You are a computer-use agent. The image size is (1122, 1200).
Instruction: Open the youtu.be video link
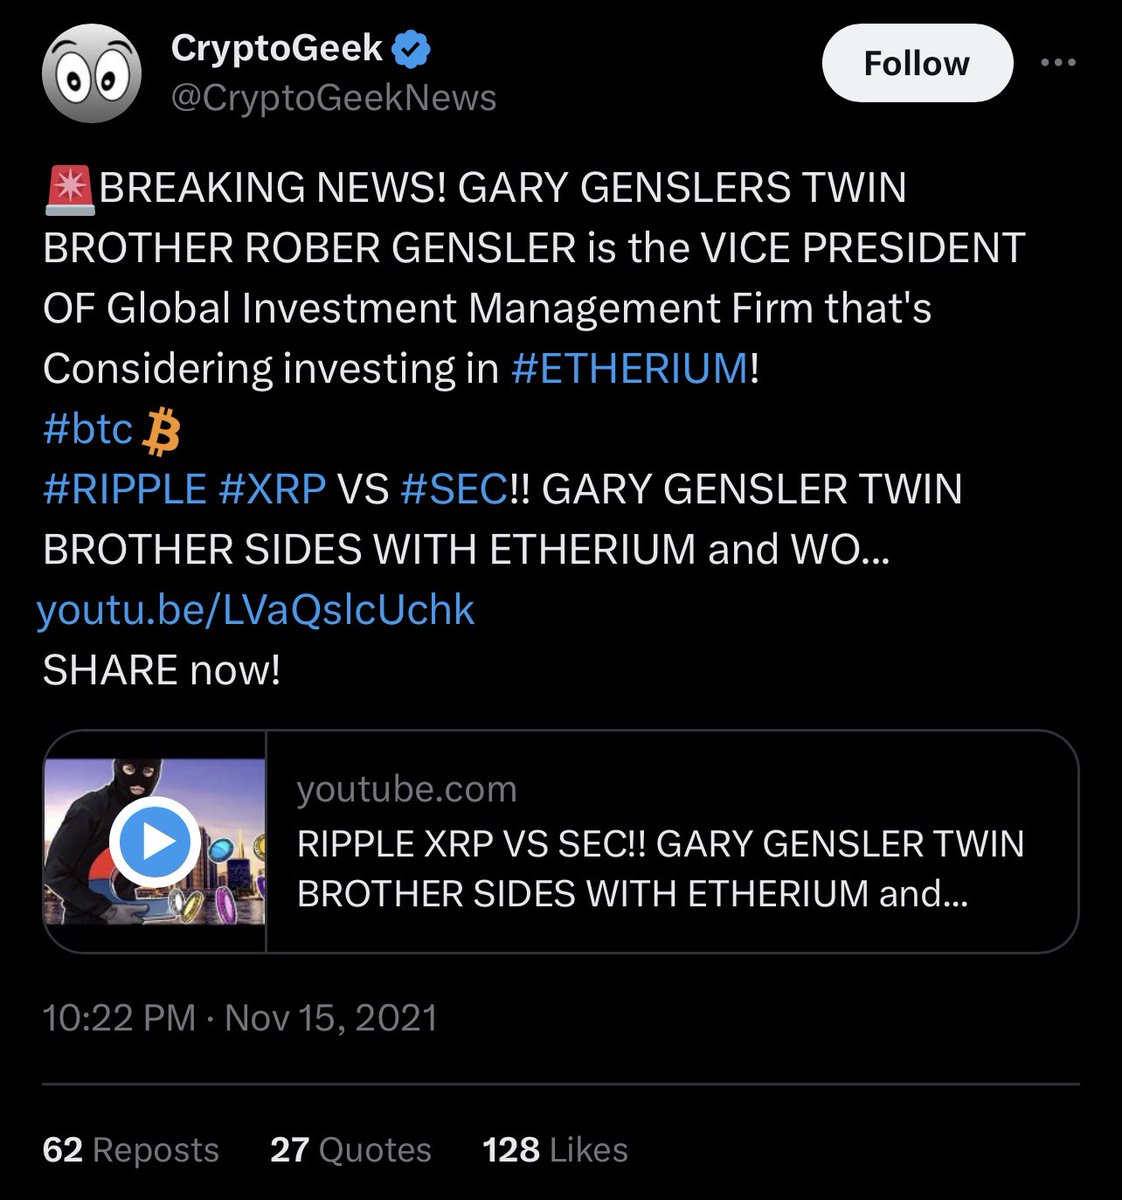tap(256, 609)
